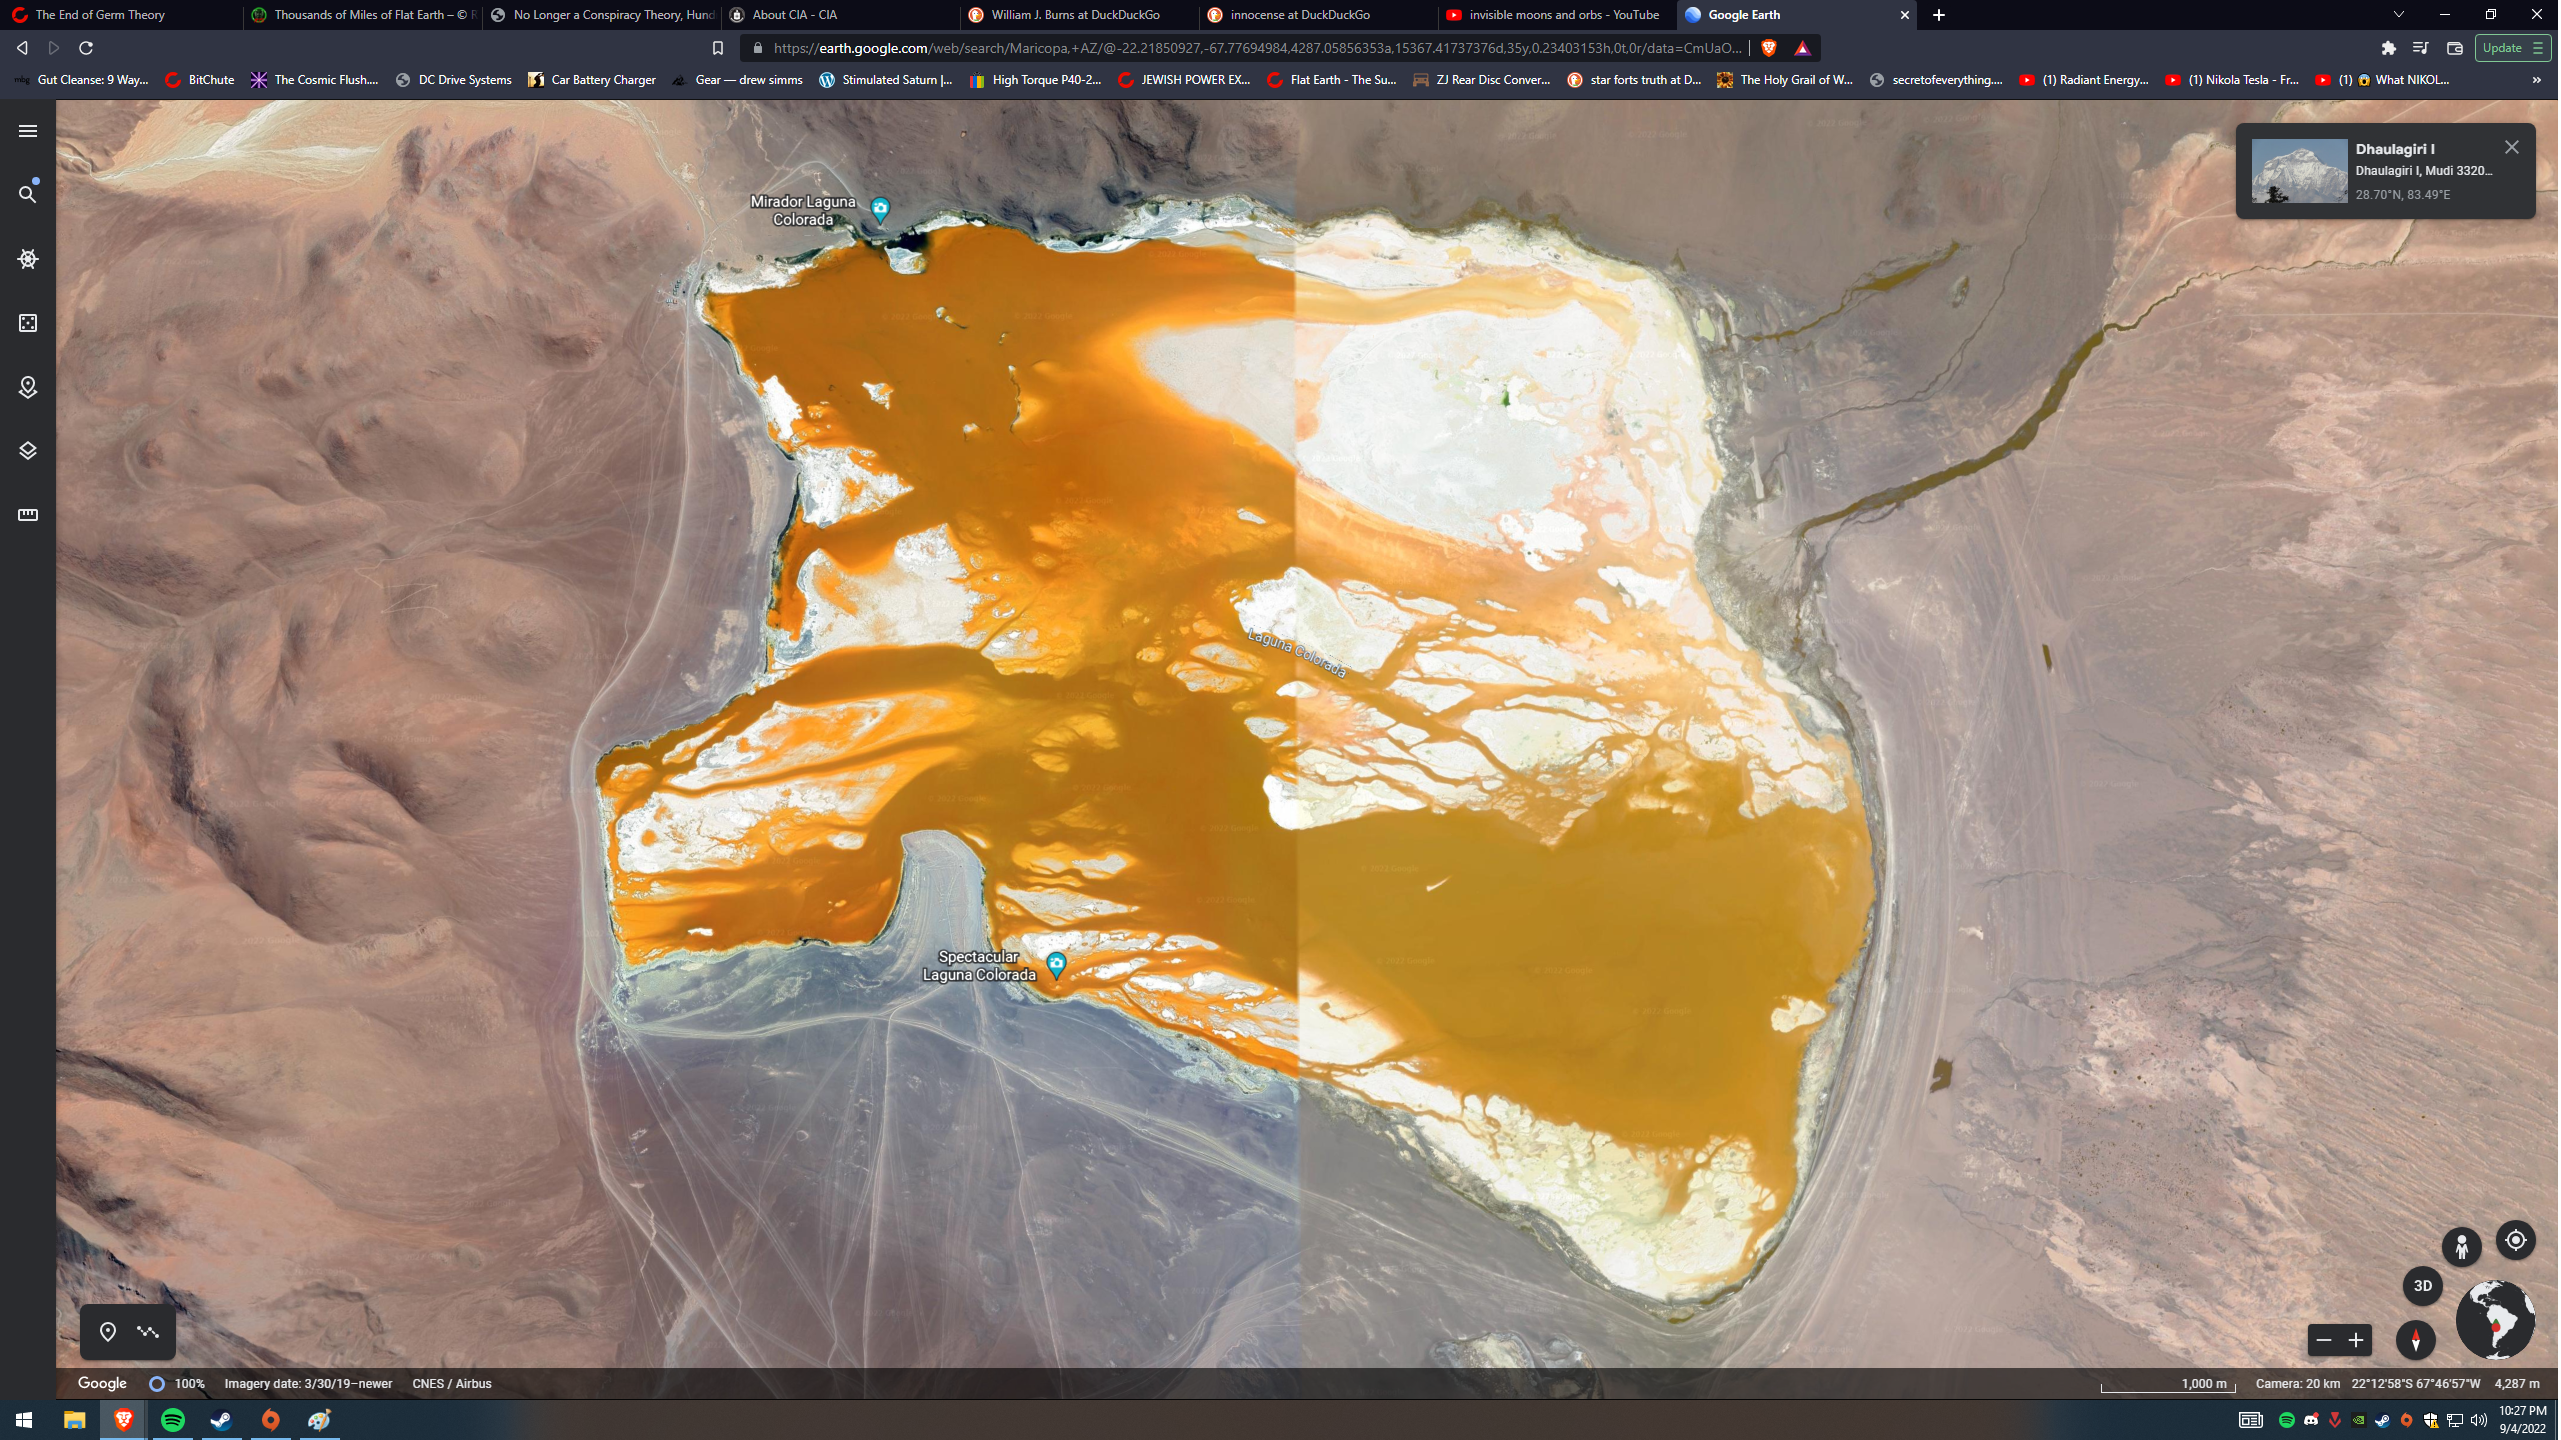Image resolution: width=2561 pixels, height=1440 pixels.
Task: Click the compass to reset north
Action: coord(2418,1340)
